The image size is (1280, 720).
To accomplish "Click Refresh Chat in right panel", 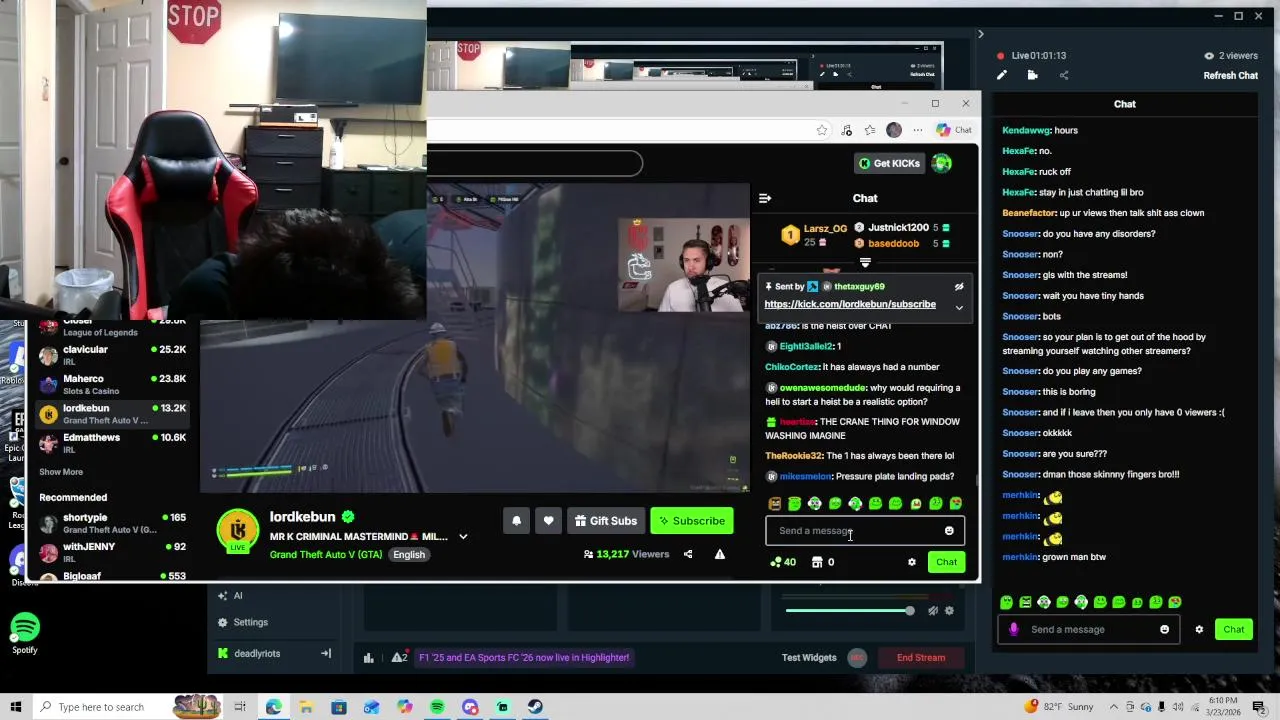I will click(1230, 76).
